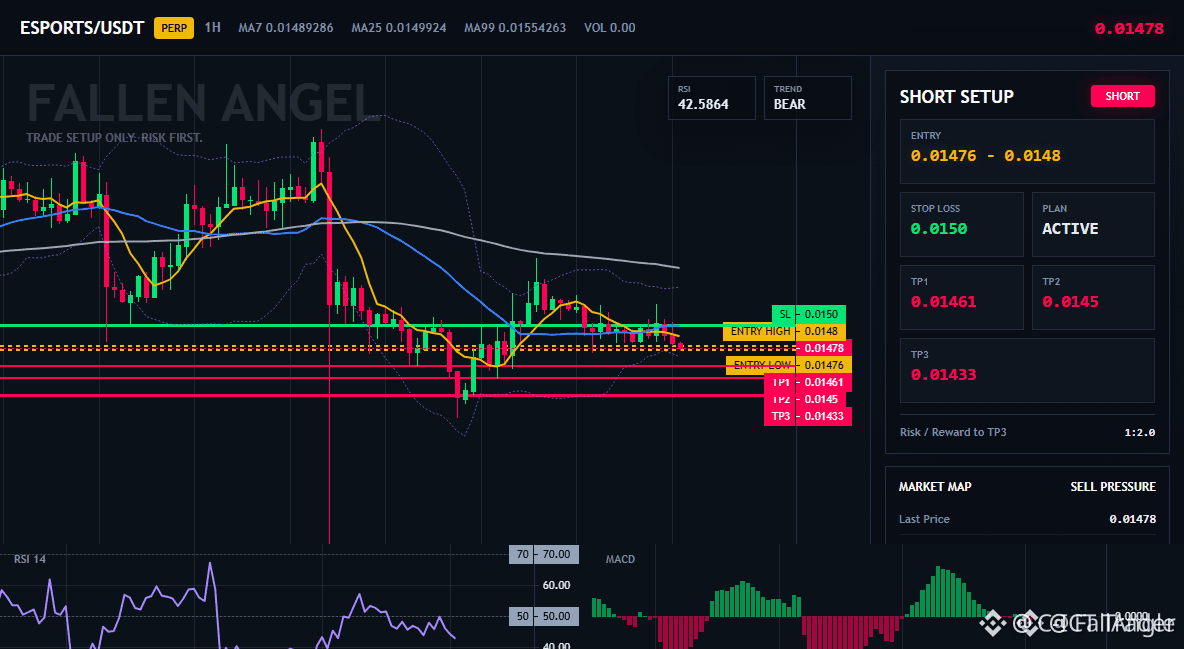Select the TP1 card in Short Setup panel
Viewport: 1184px width, 649px height.
tap(961, 297)
